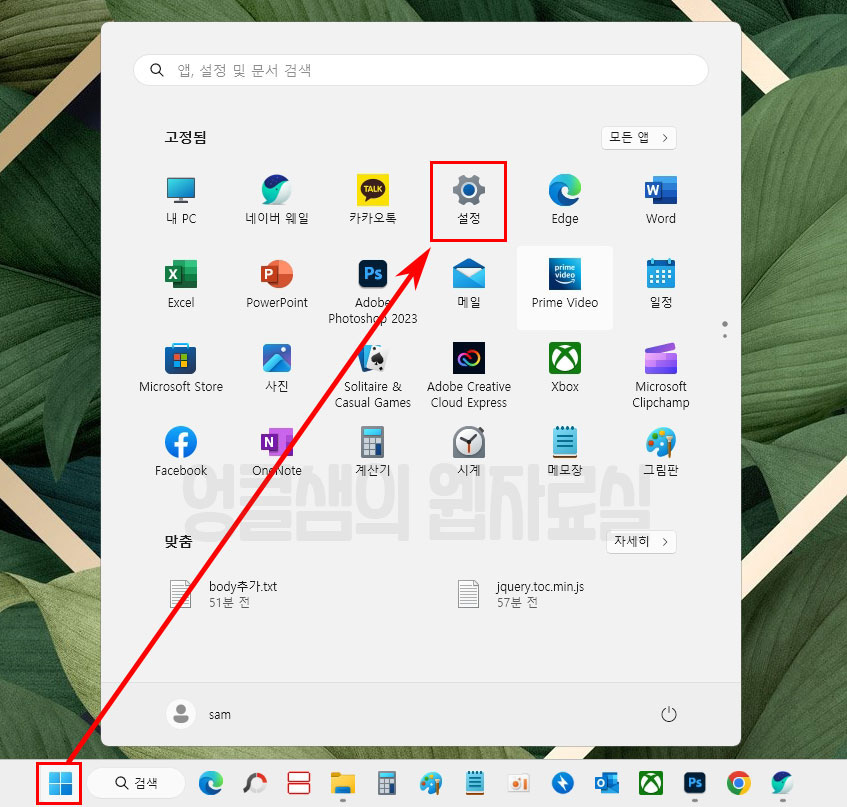Image resolution: width=847 pixels, height=807 pixels.
Task: Open the 사진 (Photos) app
Action: coord(277,368)
